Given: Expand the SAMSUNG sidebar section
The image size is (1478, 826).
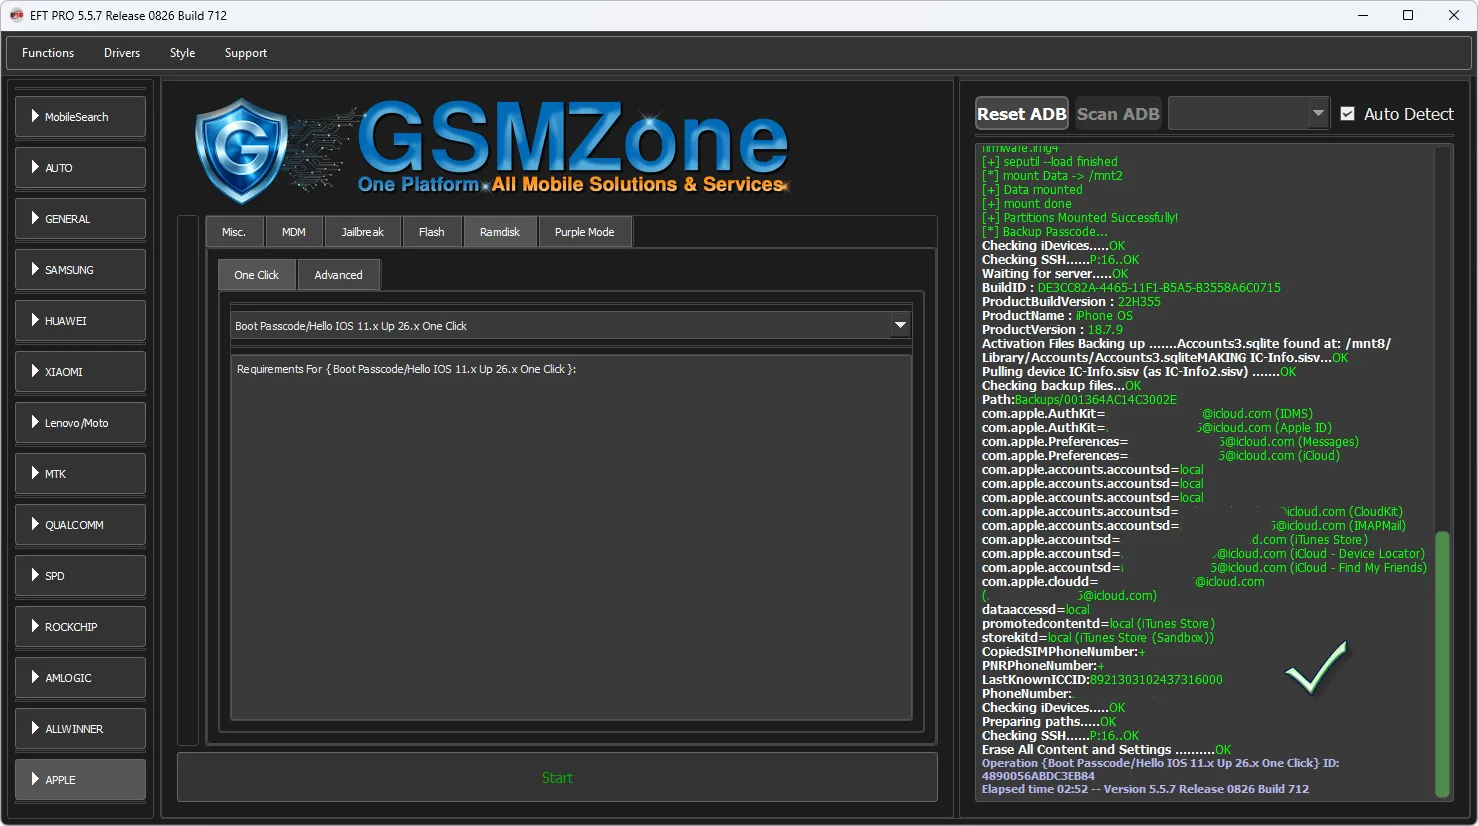Looking at the screenshot, I should 81,270.
